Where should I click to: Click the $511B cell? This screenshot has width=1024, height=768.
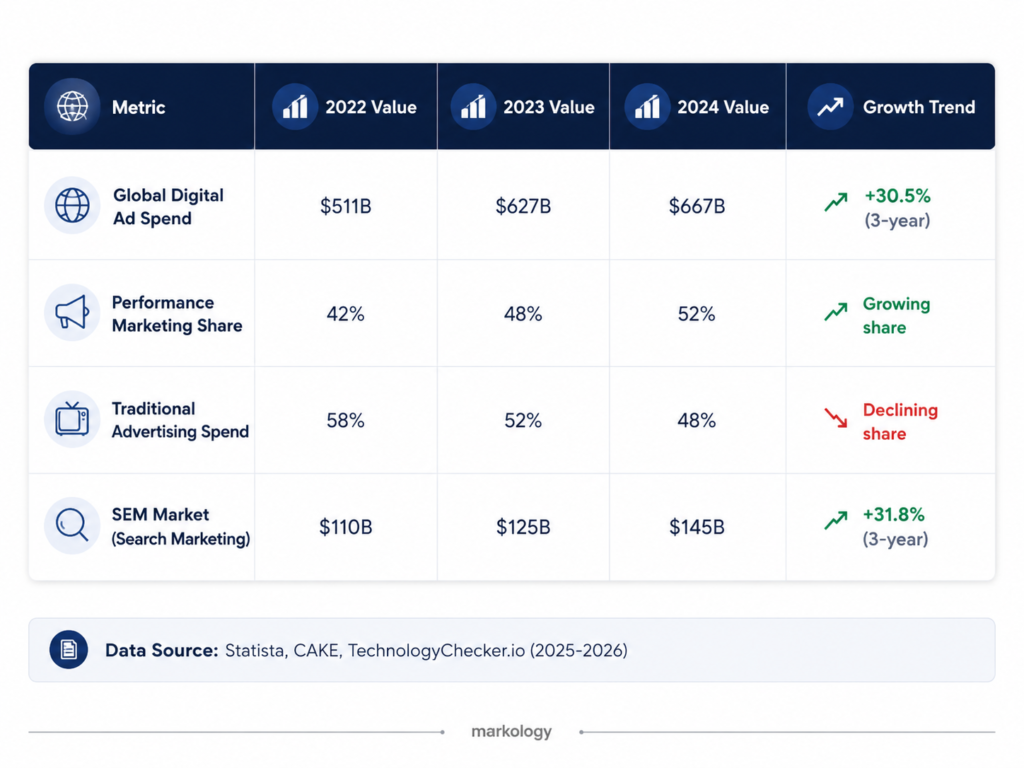coord(345,206)
